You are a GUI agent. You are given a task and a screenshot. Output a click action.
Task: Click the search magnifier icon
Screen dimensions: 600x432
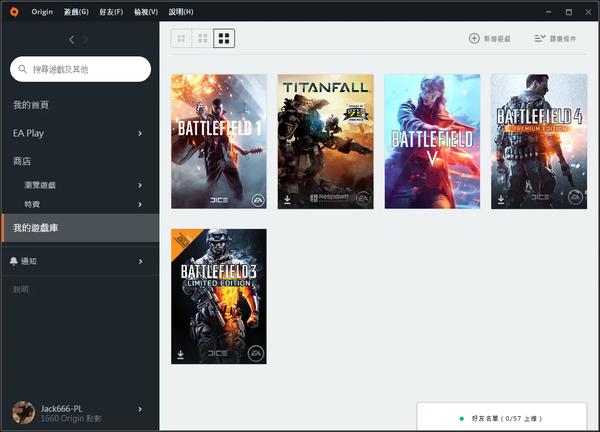click(23, 69)
